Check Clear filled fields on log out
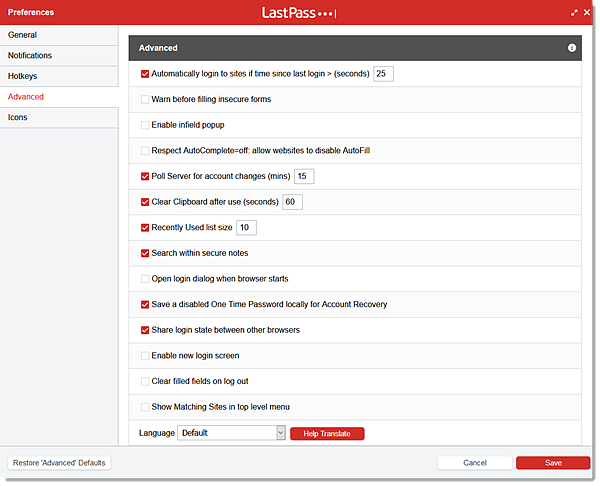 [x=145, y=382]
